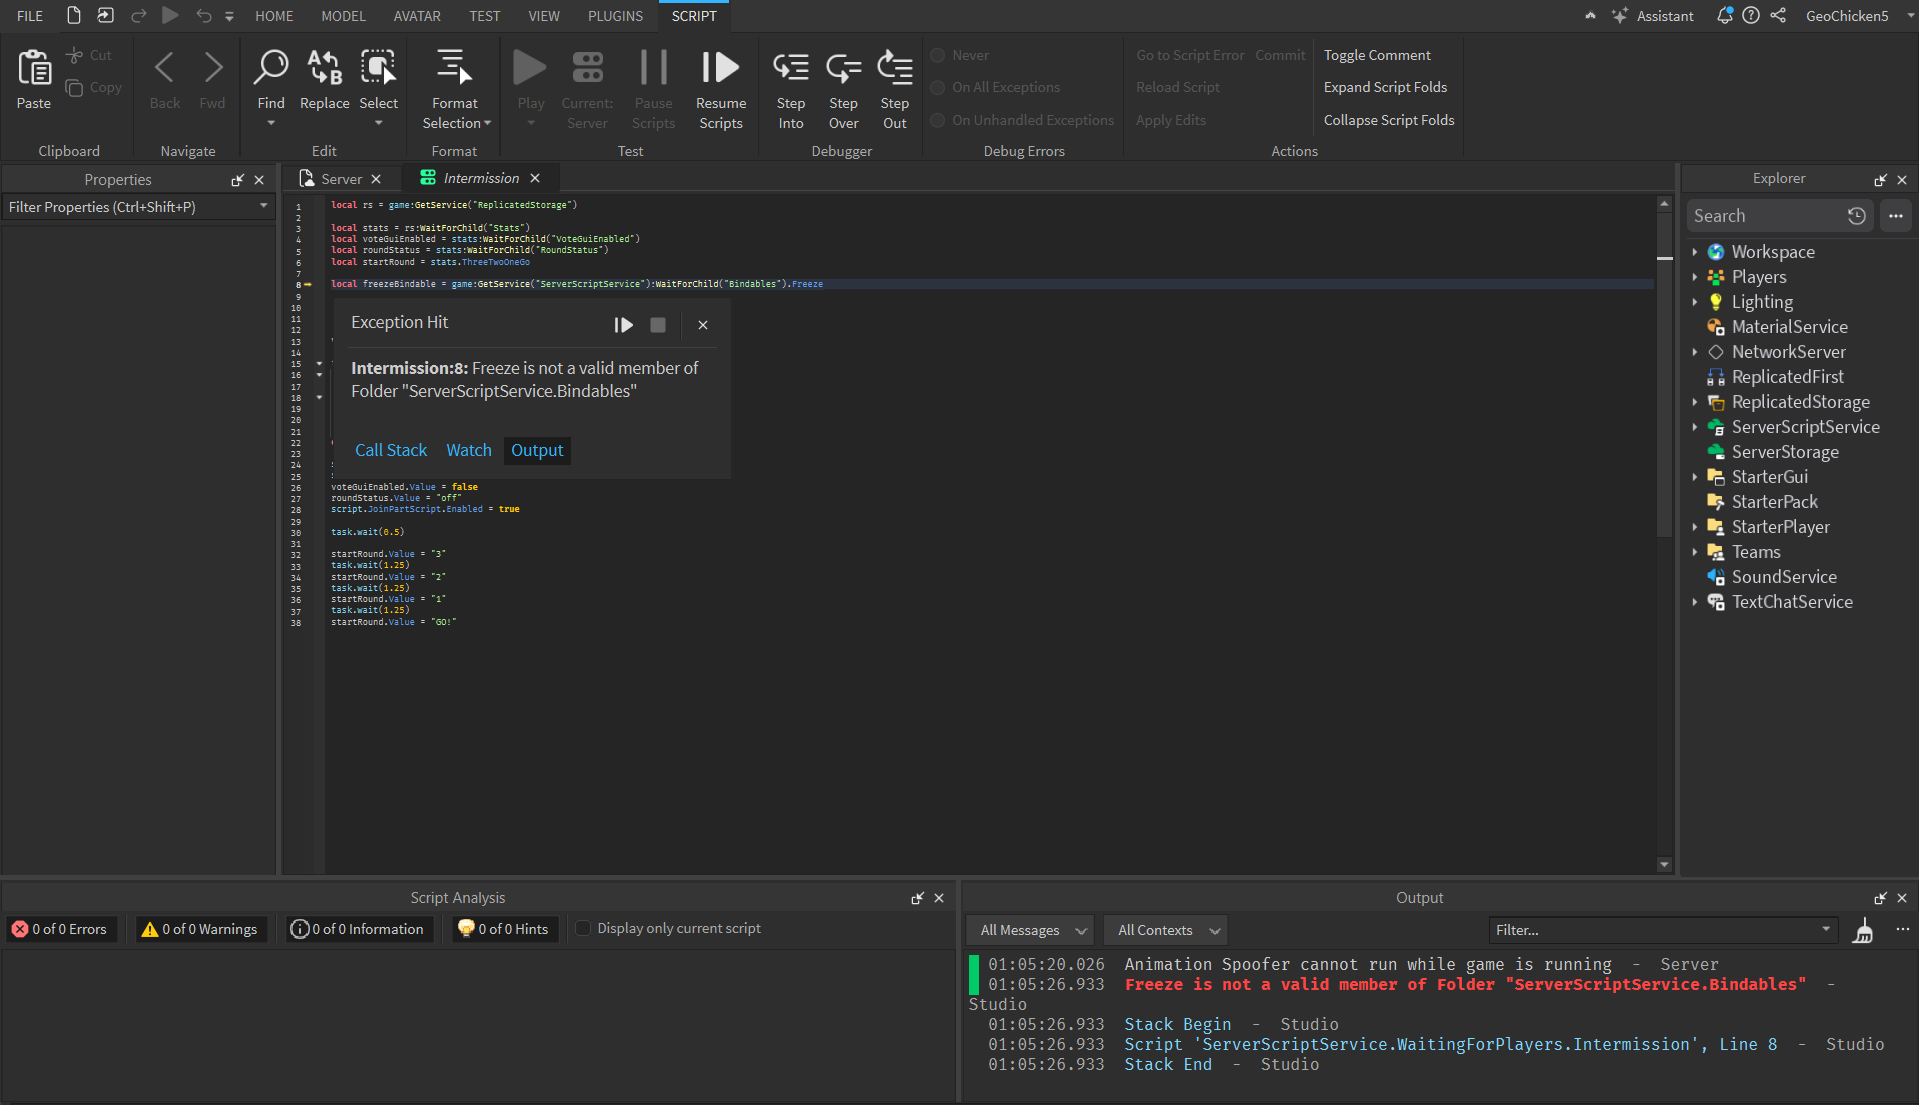Screen dimensions: 1919x1105
Task: Stop debugging in Exception Hit popup
Action: coord(657,325)
